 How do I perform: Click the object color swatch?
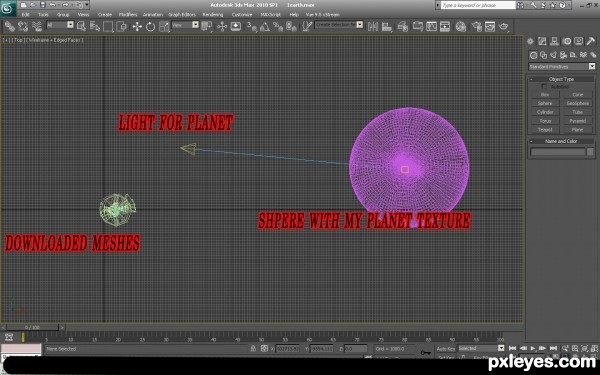click(590, 152)
